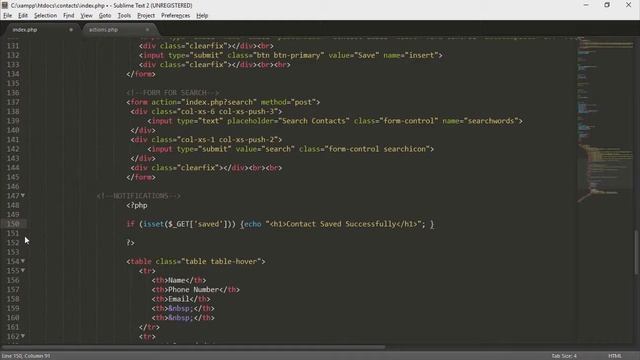
Task: Open the Tab Size: 4 selector
Action: point(564,356)
